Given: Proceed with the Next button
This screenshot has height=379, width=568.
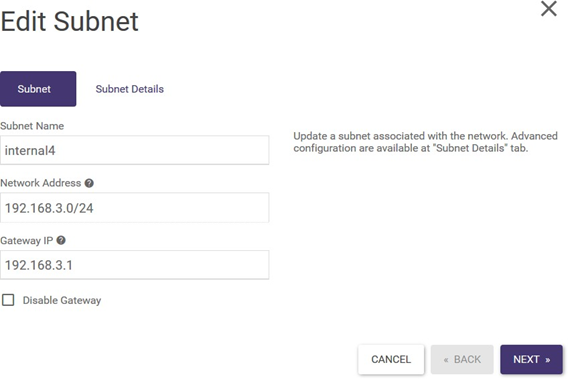Looking at the screenshot, I should [531, 359].
